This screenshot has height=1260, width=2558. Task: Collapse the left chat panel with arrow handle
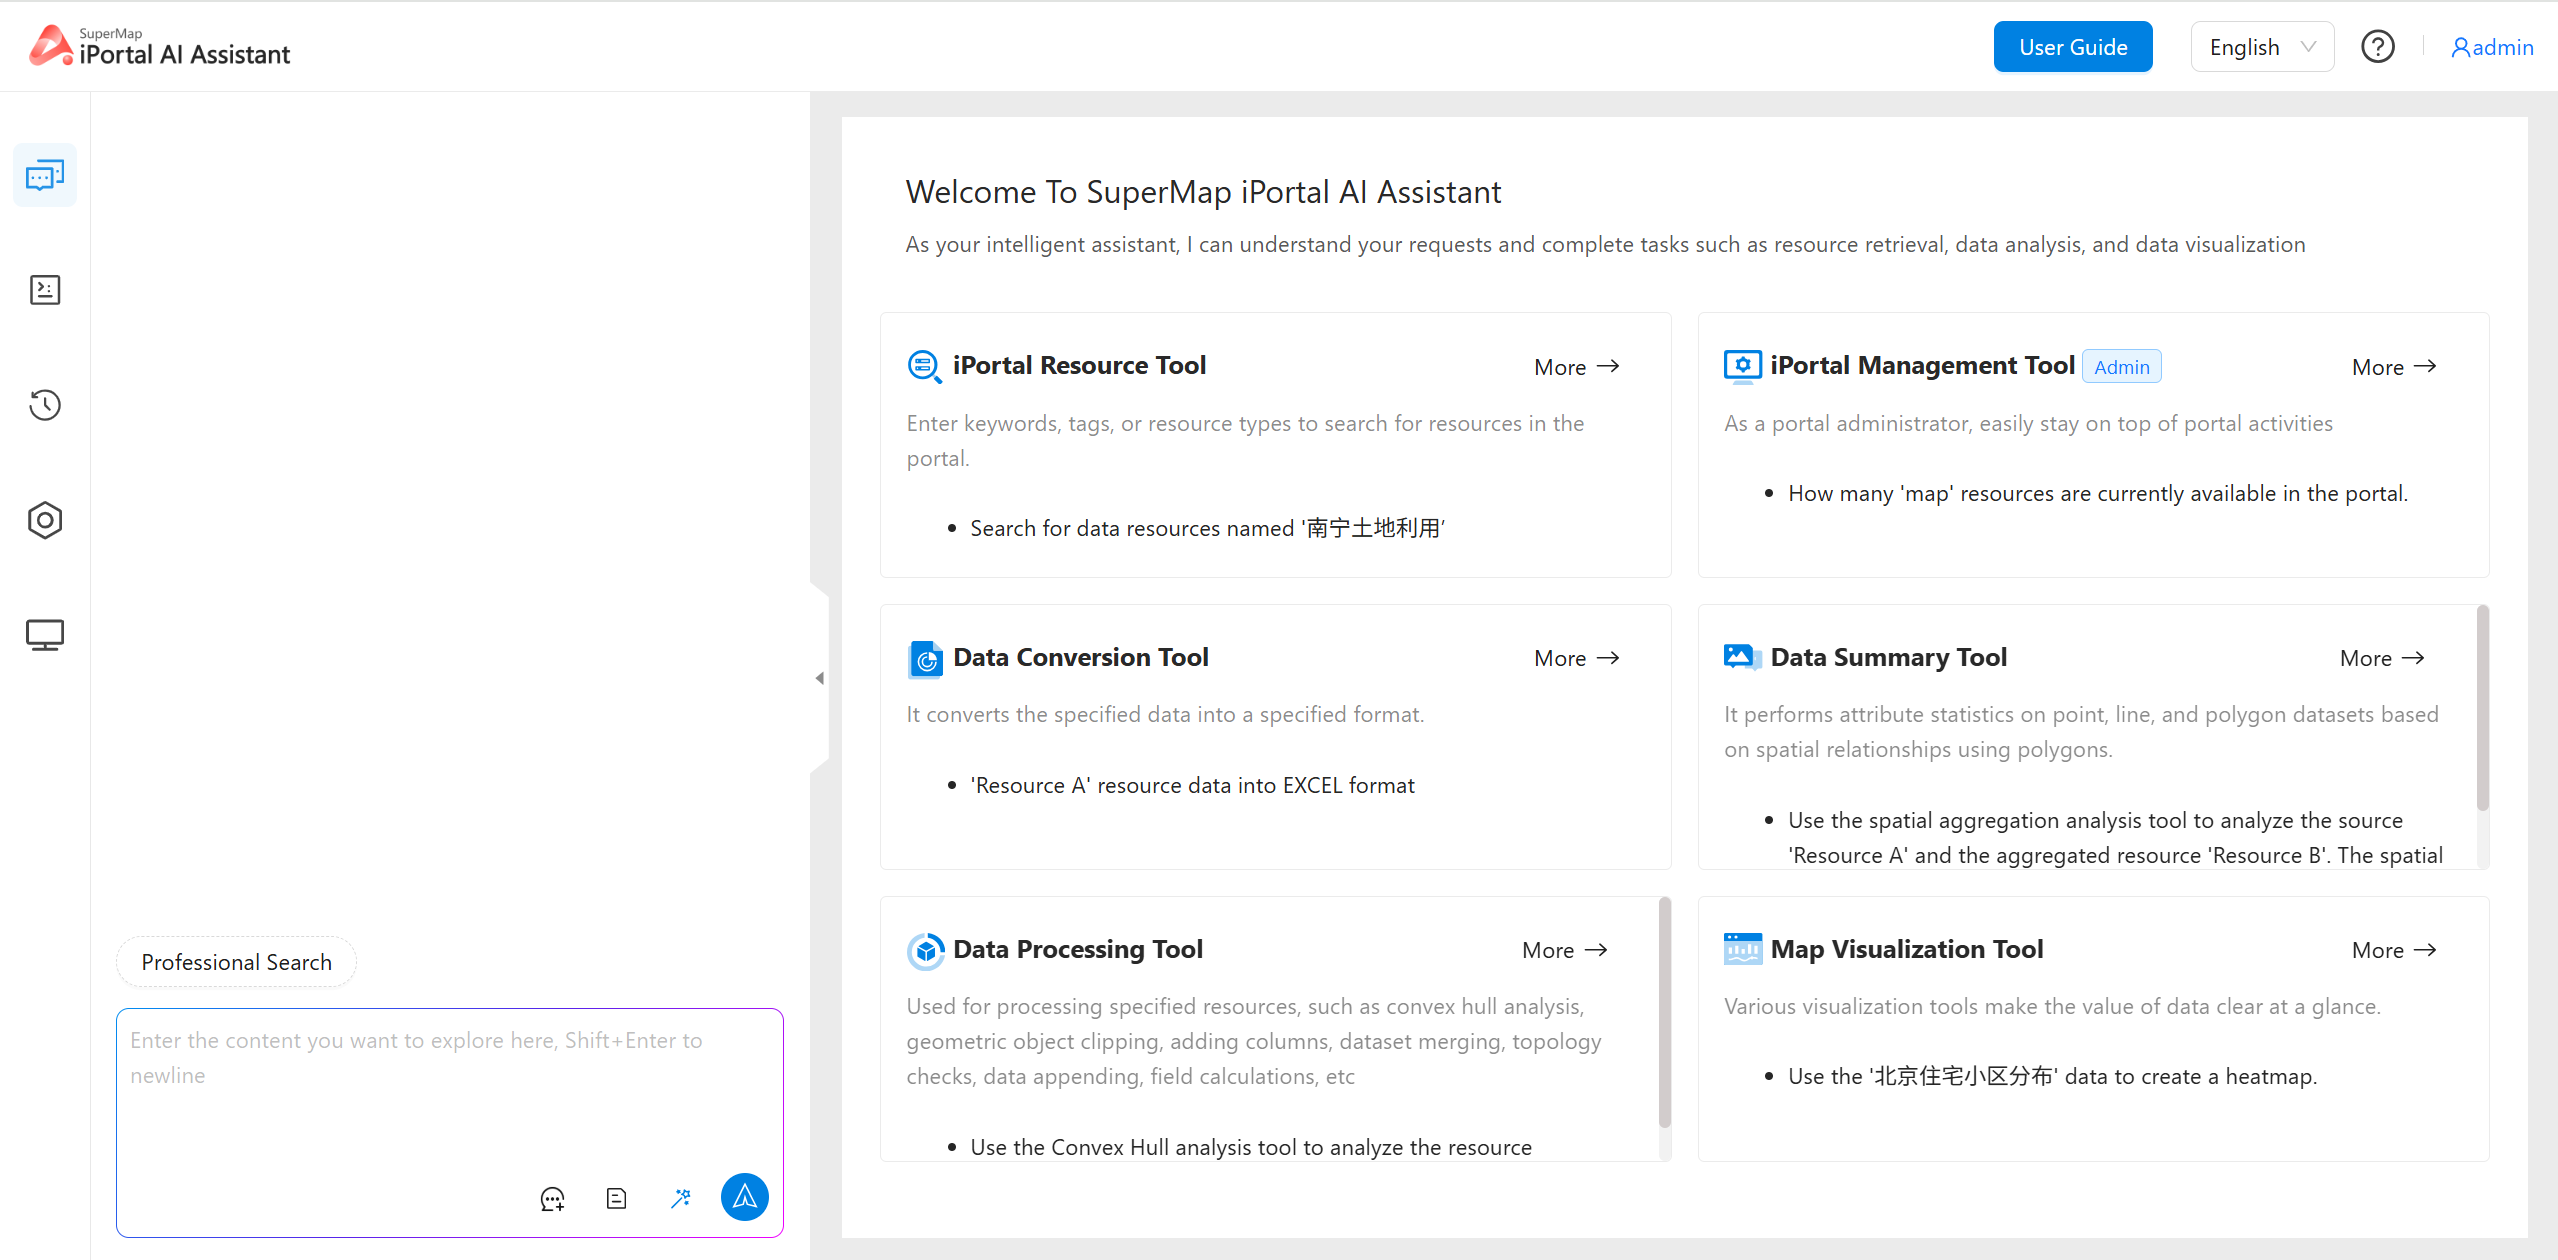coord(819,678)
